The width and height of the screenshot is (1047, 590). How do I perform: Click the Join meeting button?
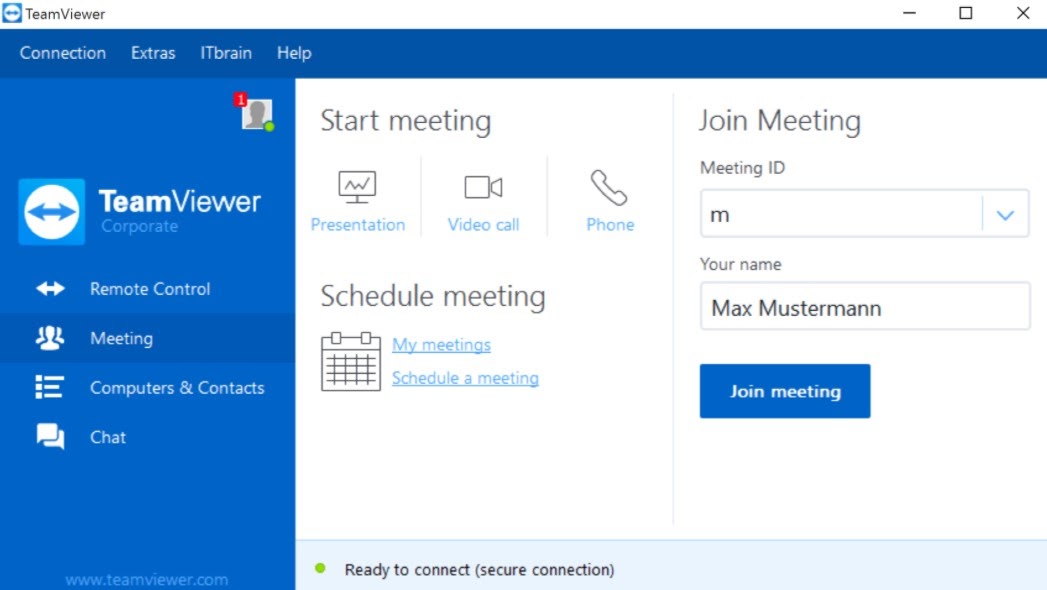[785, 391]
